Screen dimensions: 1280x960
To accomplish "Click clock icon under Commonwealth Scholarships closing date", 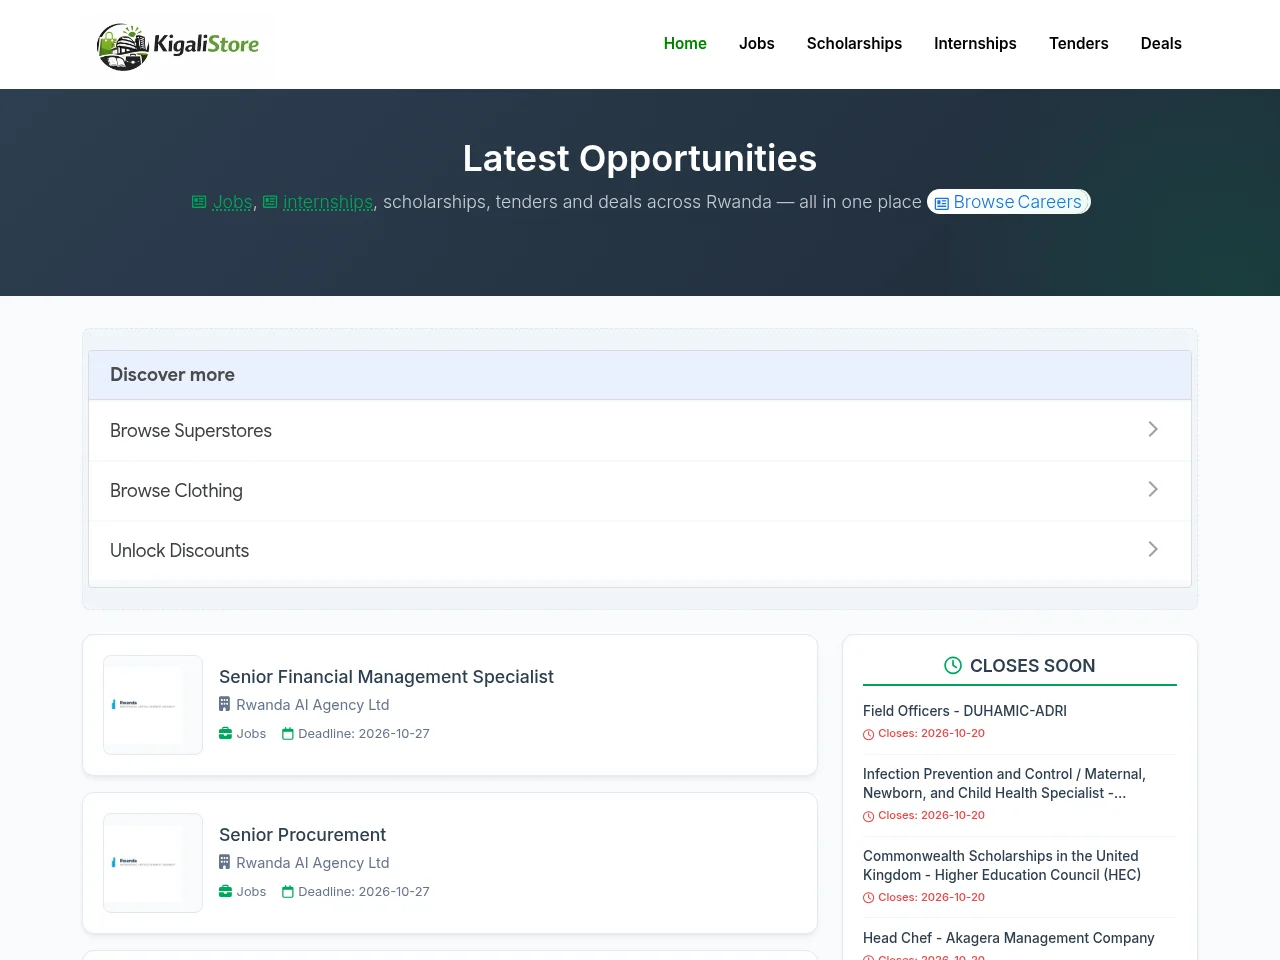I will coord(868,898).
